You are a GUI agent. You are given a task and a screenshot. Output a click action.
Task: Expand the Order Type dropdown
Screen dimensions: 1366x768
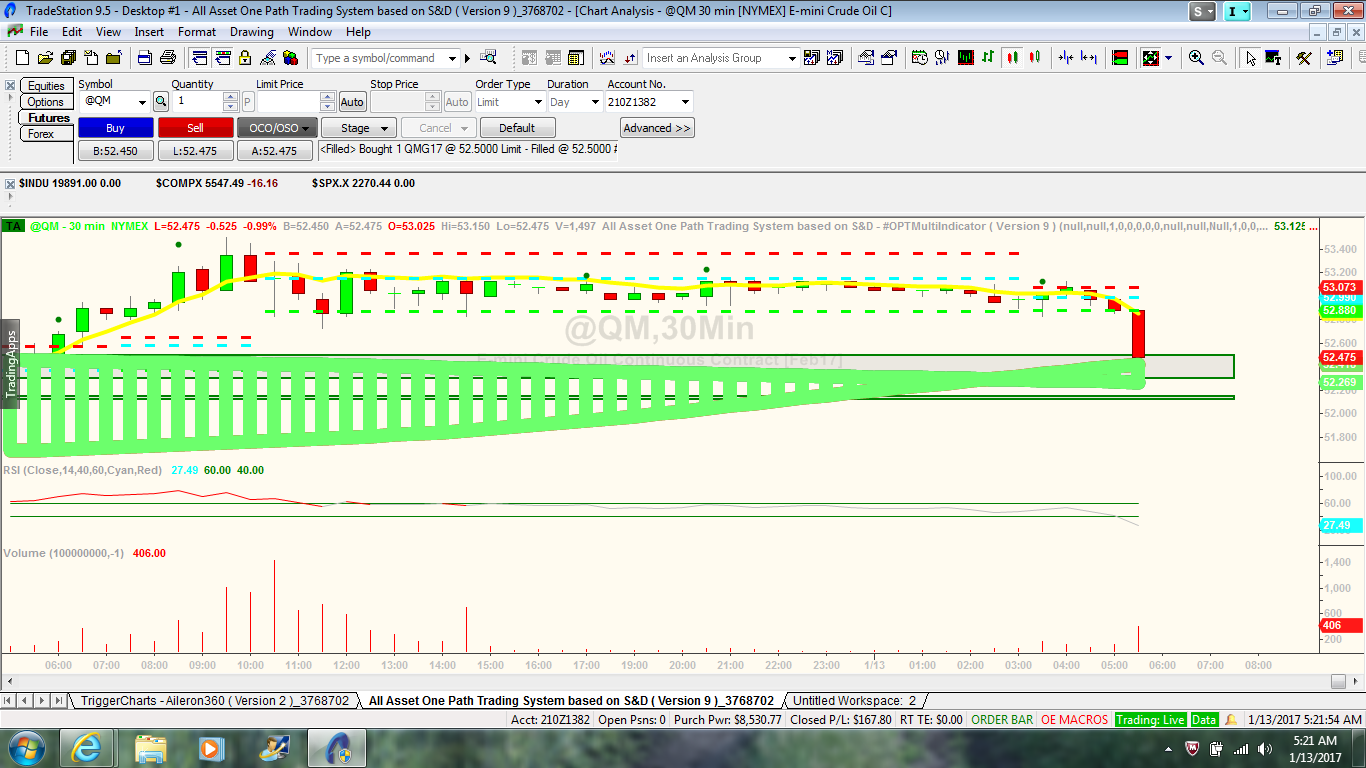(x=538, y=102)
